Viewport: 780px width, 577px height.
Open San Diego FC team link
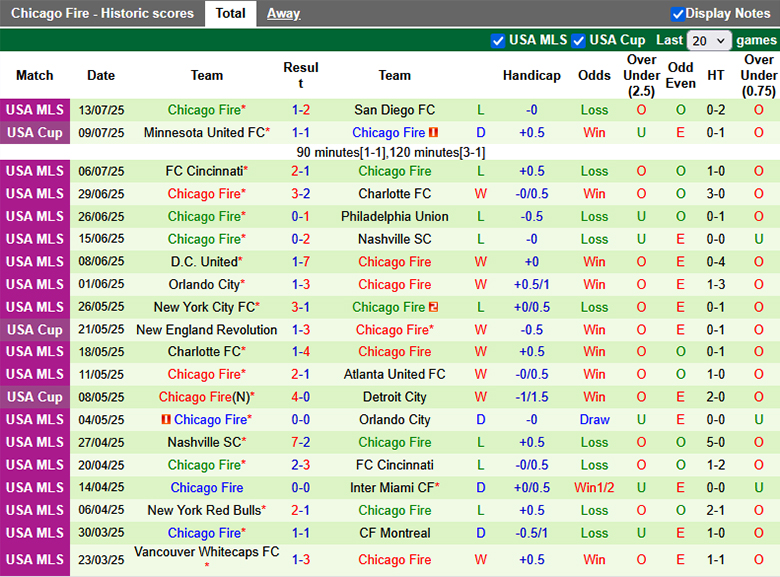[394, 110]
